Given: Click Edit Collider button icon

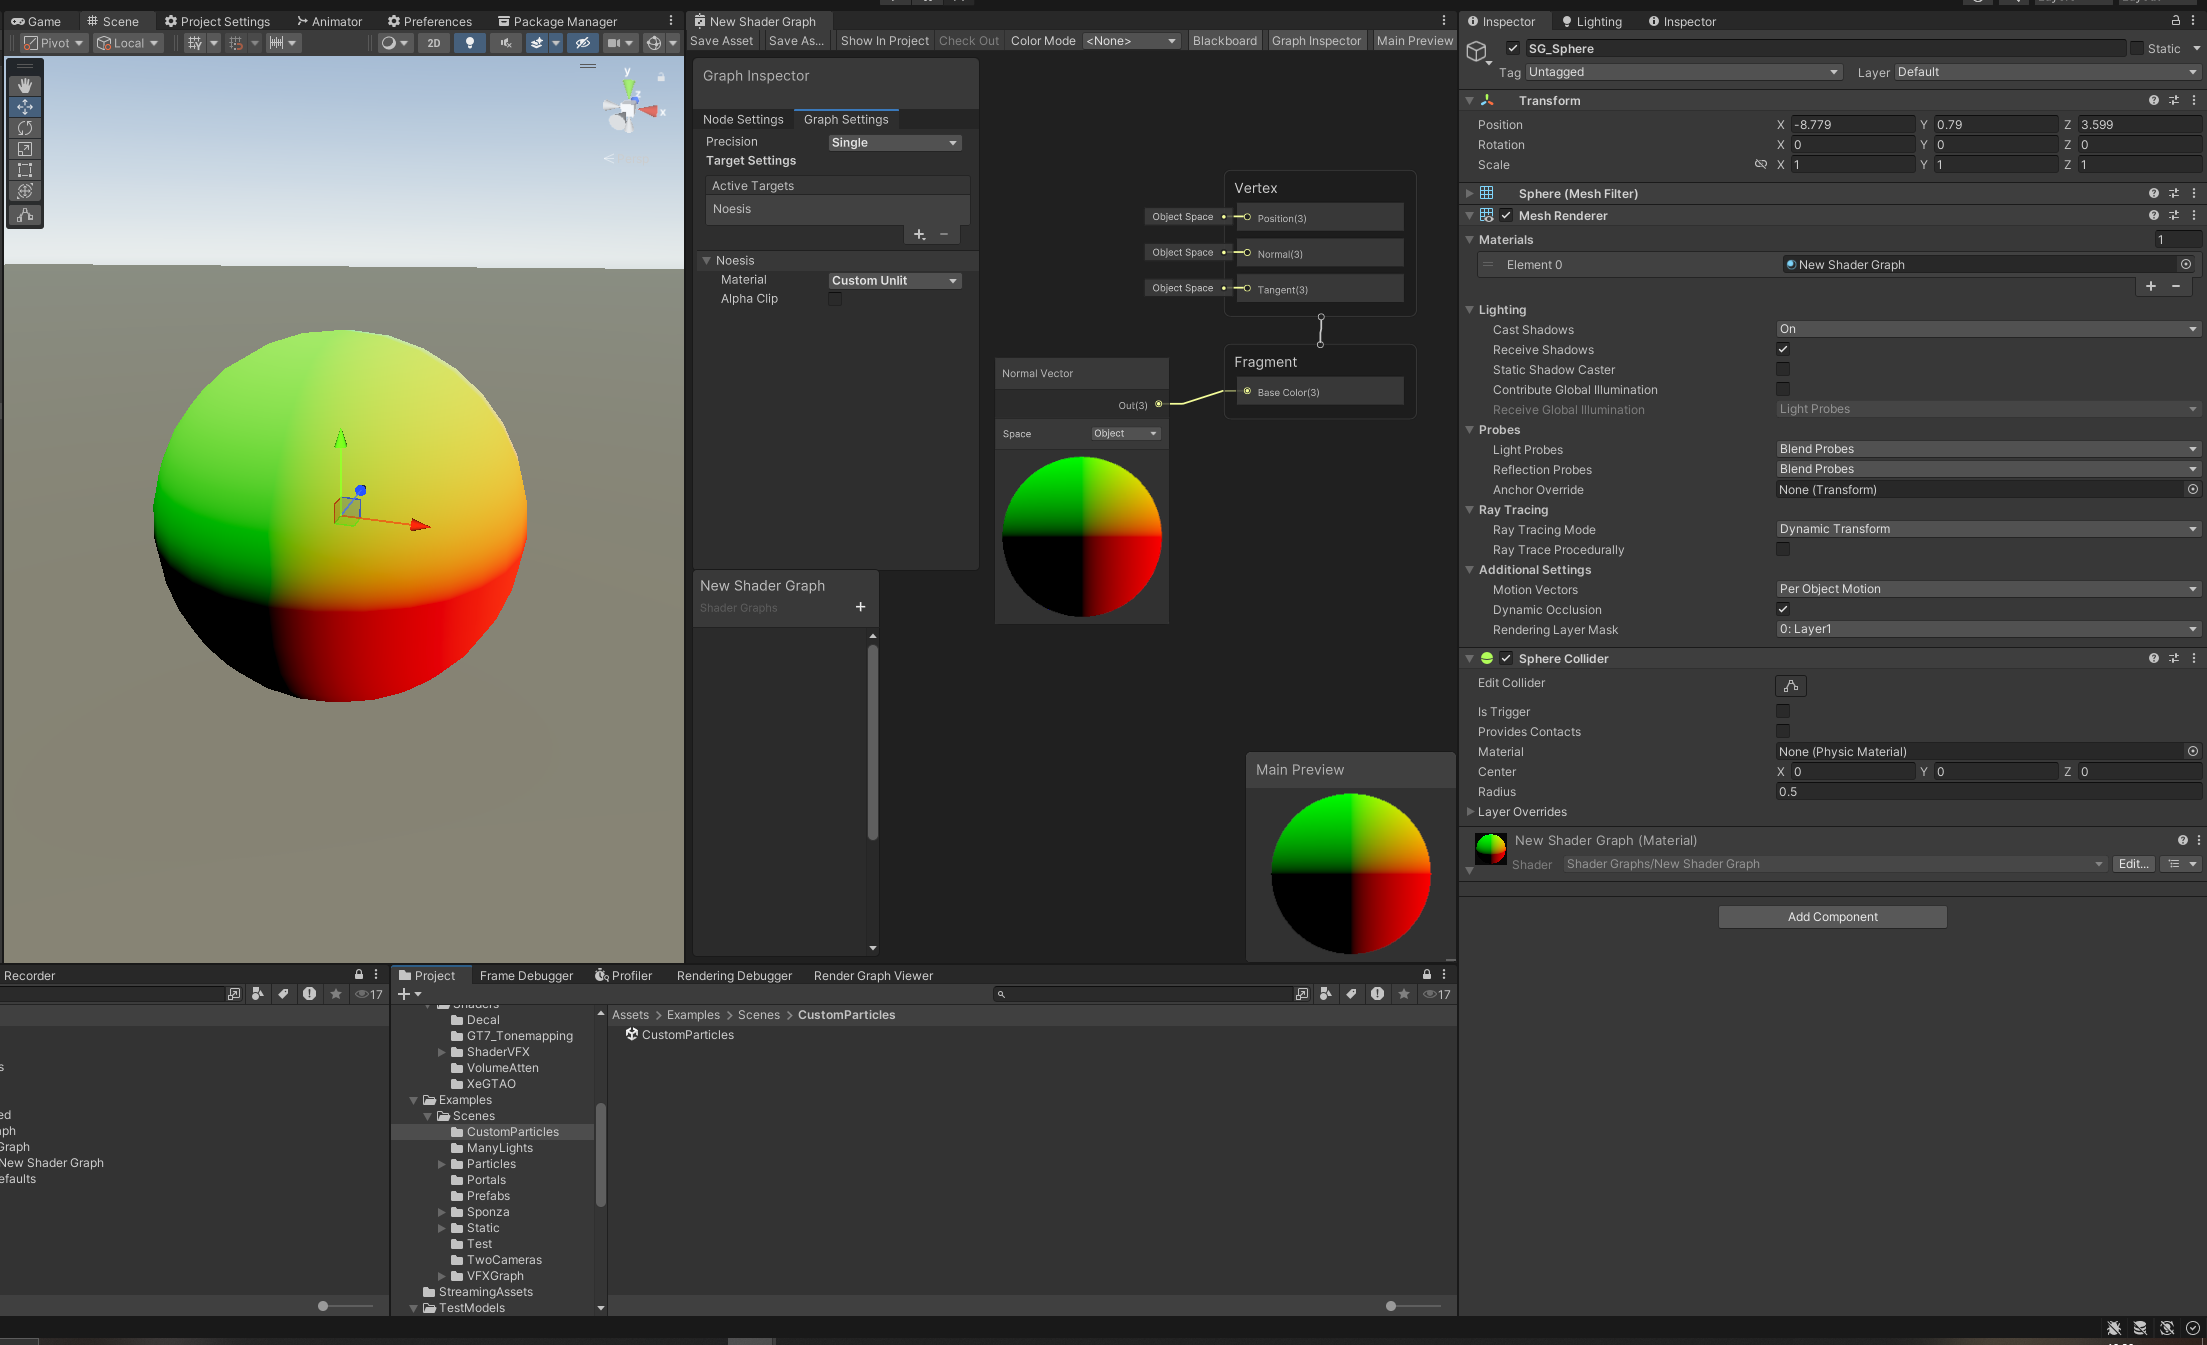Looking at the screenshot, I should coord(1790,685).
